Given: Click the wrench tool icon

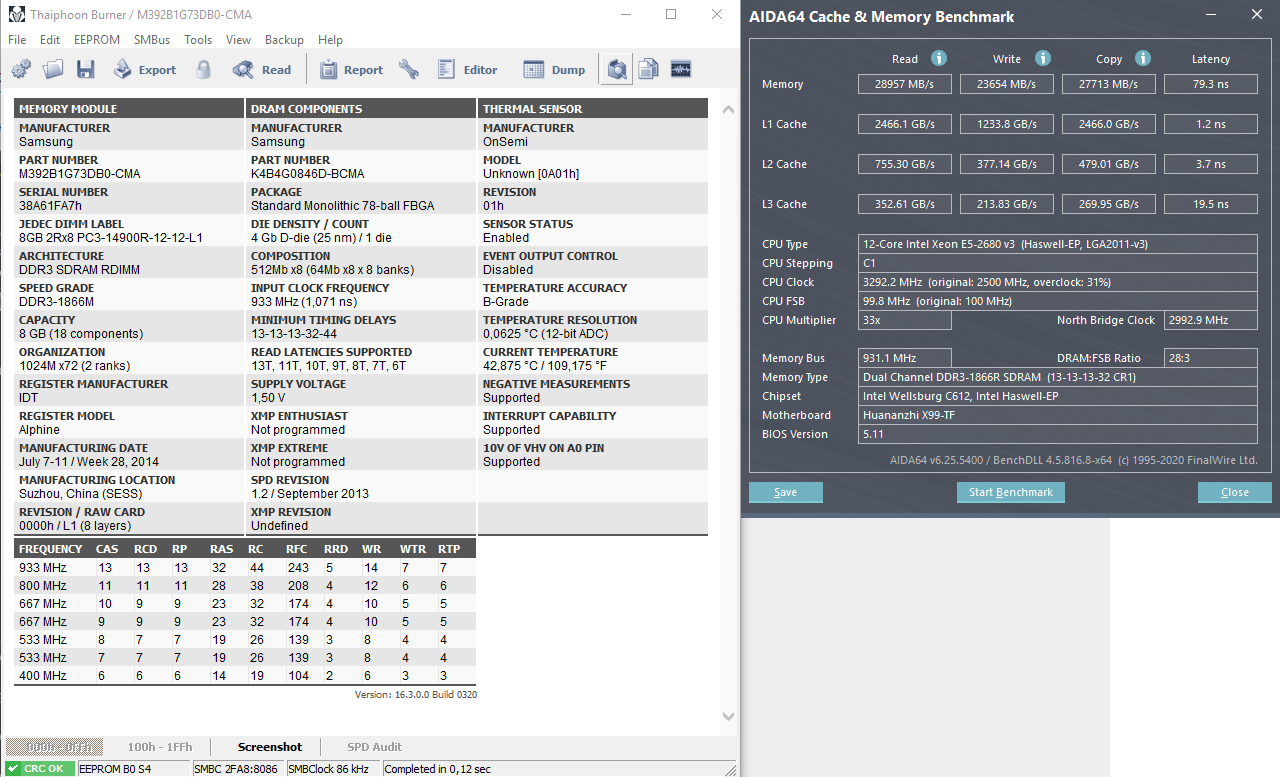Looking at the screenshot, I should (x=409, y=70).
